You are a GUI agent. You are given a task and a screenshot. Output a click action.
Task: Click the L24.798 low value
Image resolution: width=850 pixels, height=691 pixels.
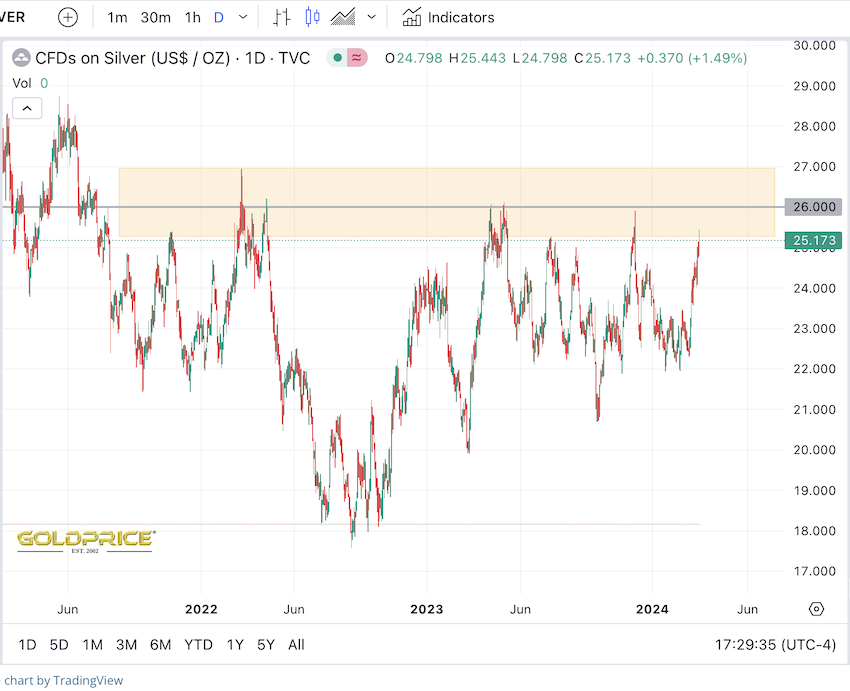(540, 58)
